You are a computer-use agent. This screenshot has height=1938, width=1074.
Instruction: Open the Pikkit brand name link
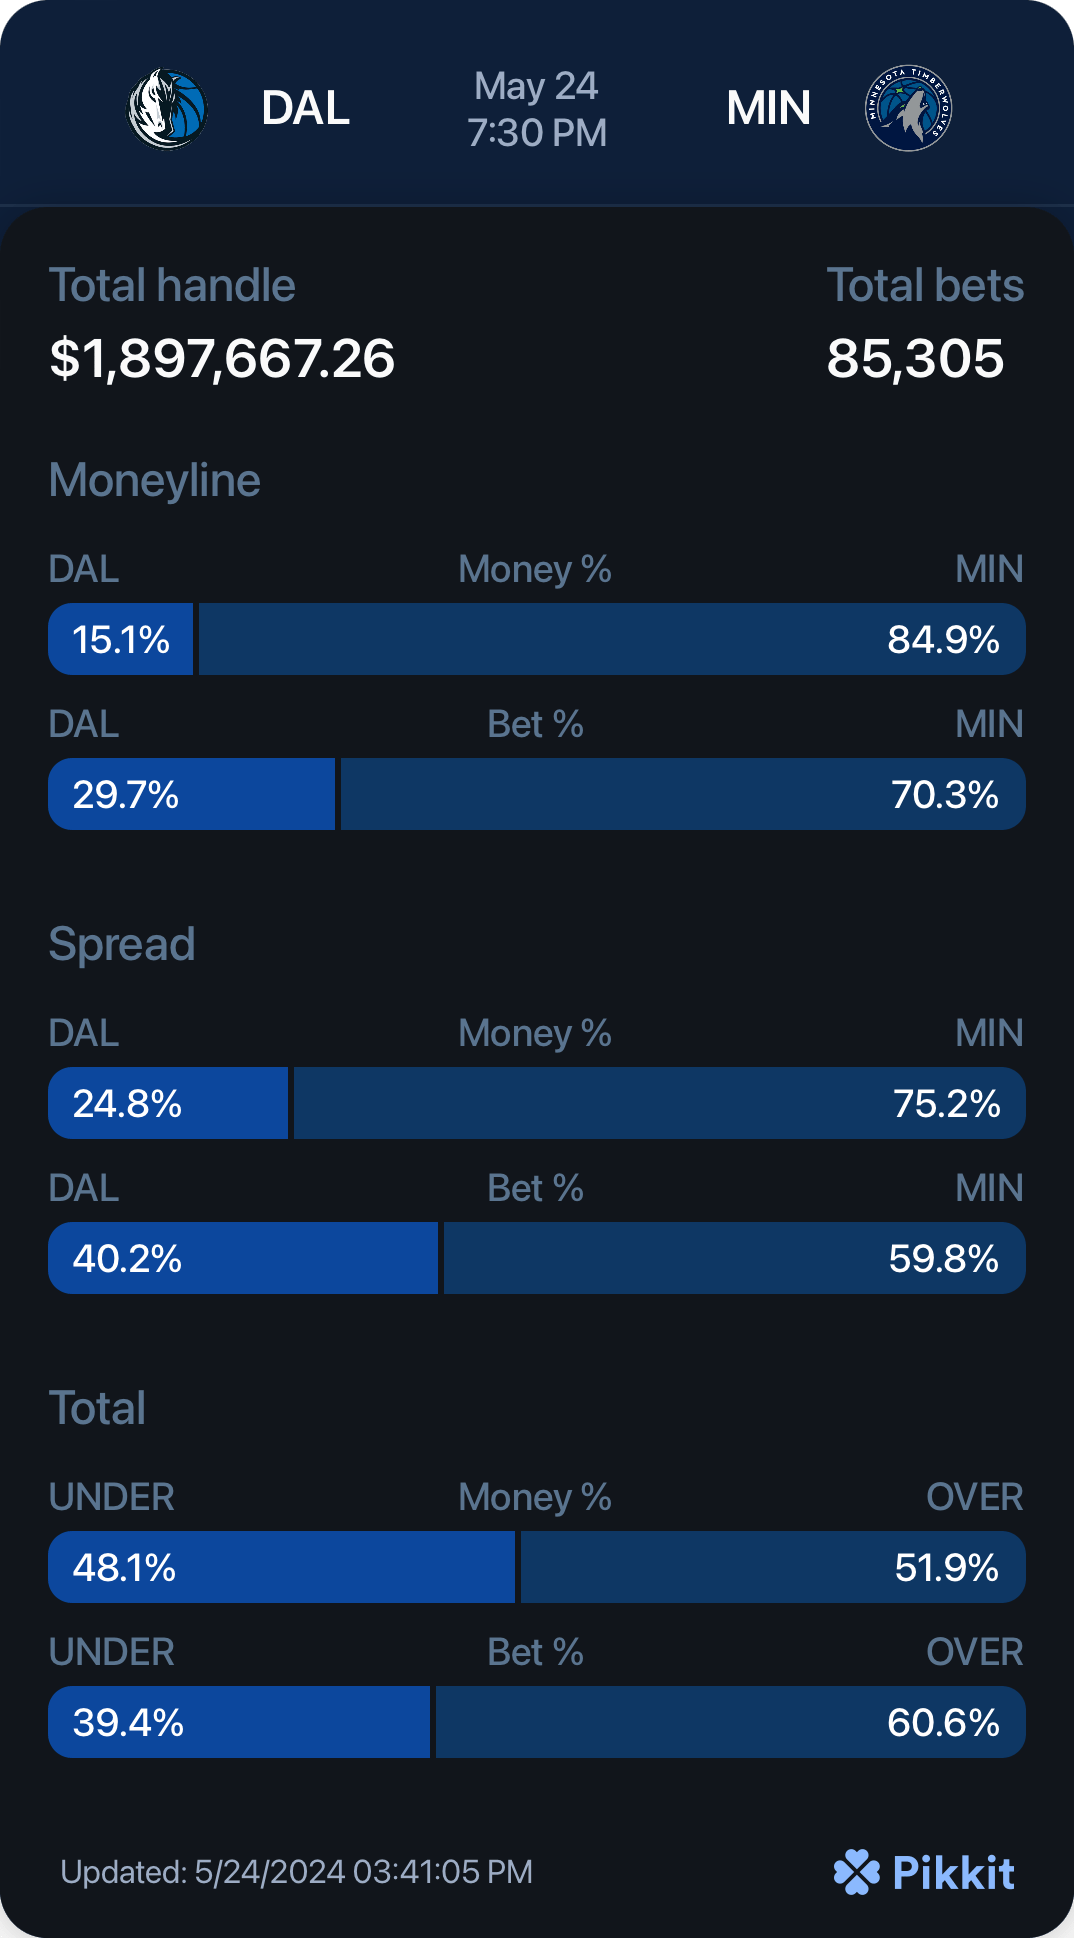click(953, 1873)
